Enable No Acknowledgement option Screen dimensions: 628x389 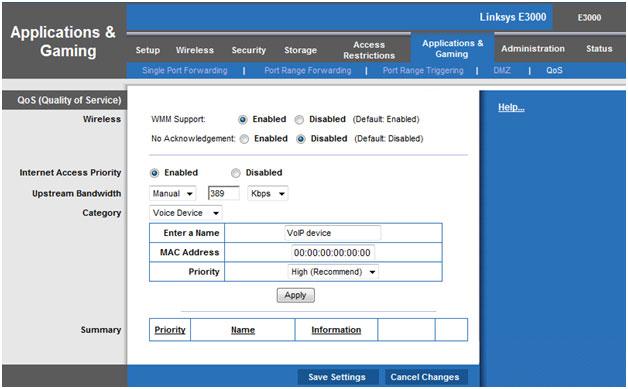[244, 139]
